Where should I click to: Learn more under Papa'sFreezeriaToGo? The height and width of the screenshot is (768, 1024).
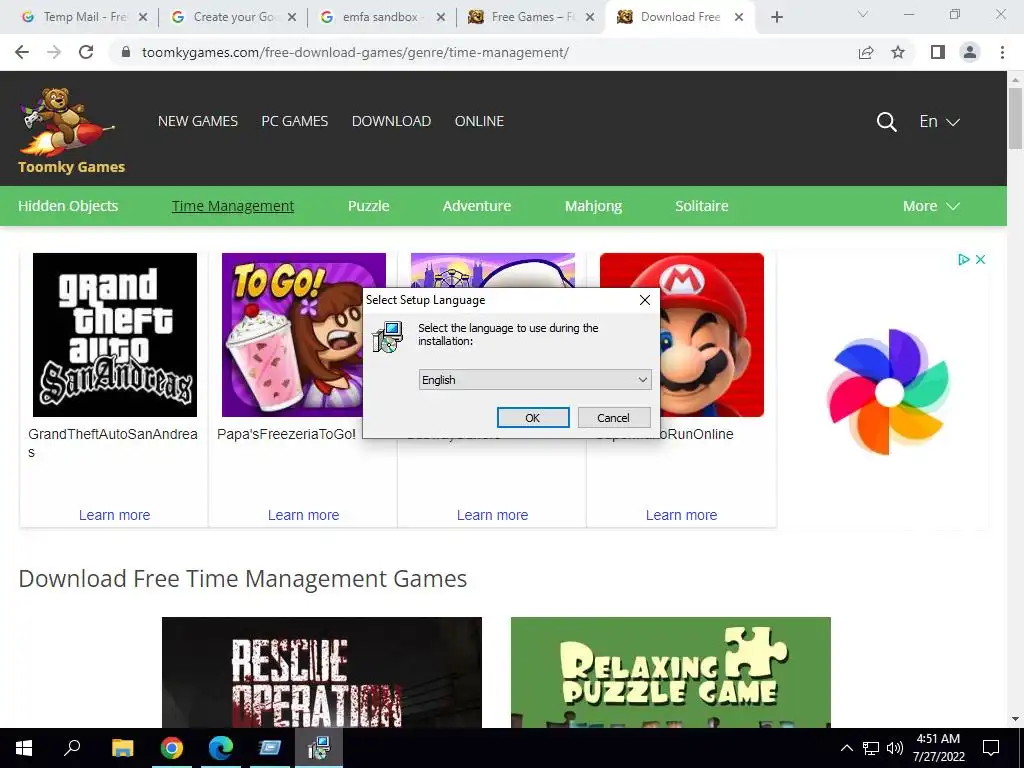pos(304,515)
